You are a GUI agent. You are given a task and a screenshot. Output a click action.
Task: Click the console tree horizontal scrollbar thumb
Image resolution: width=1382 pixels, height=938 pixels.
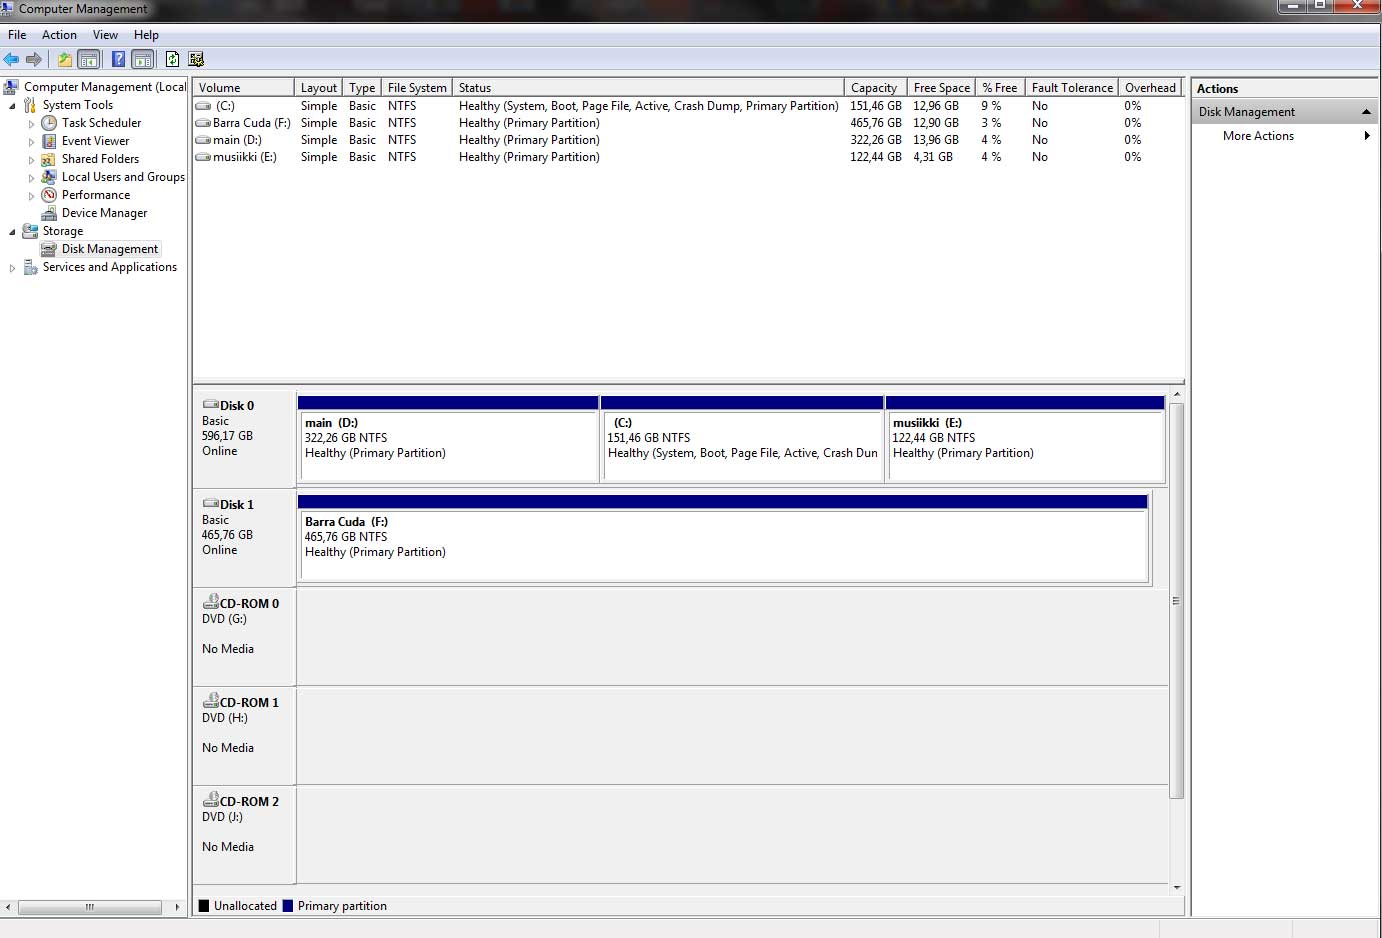[89, 907]
